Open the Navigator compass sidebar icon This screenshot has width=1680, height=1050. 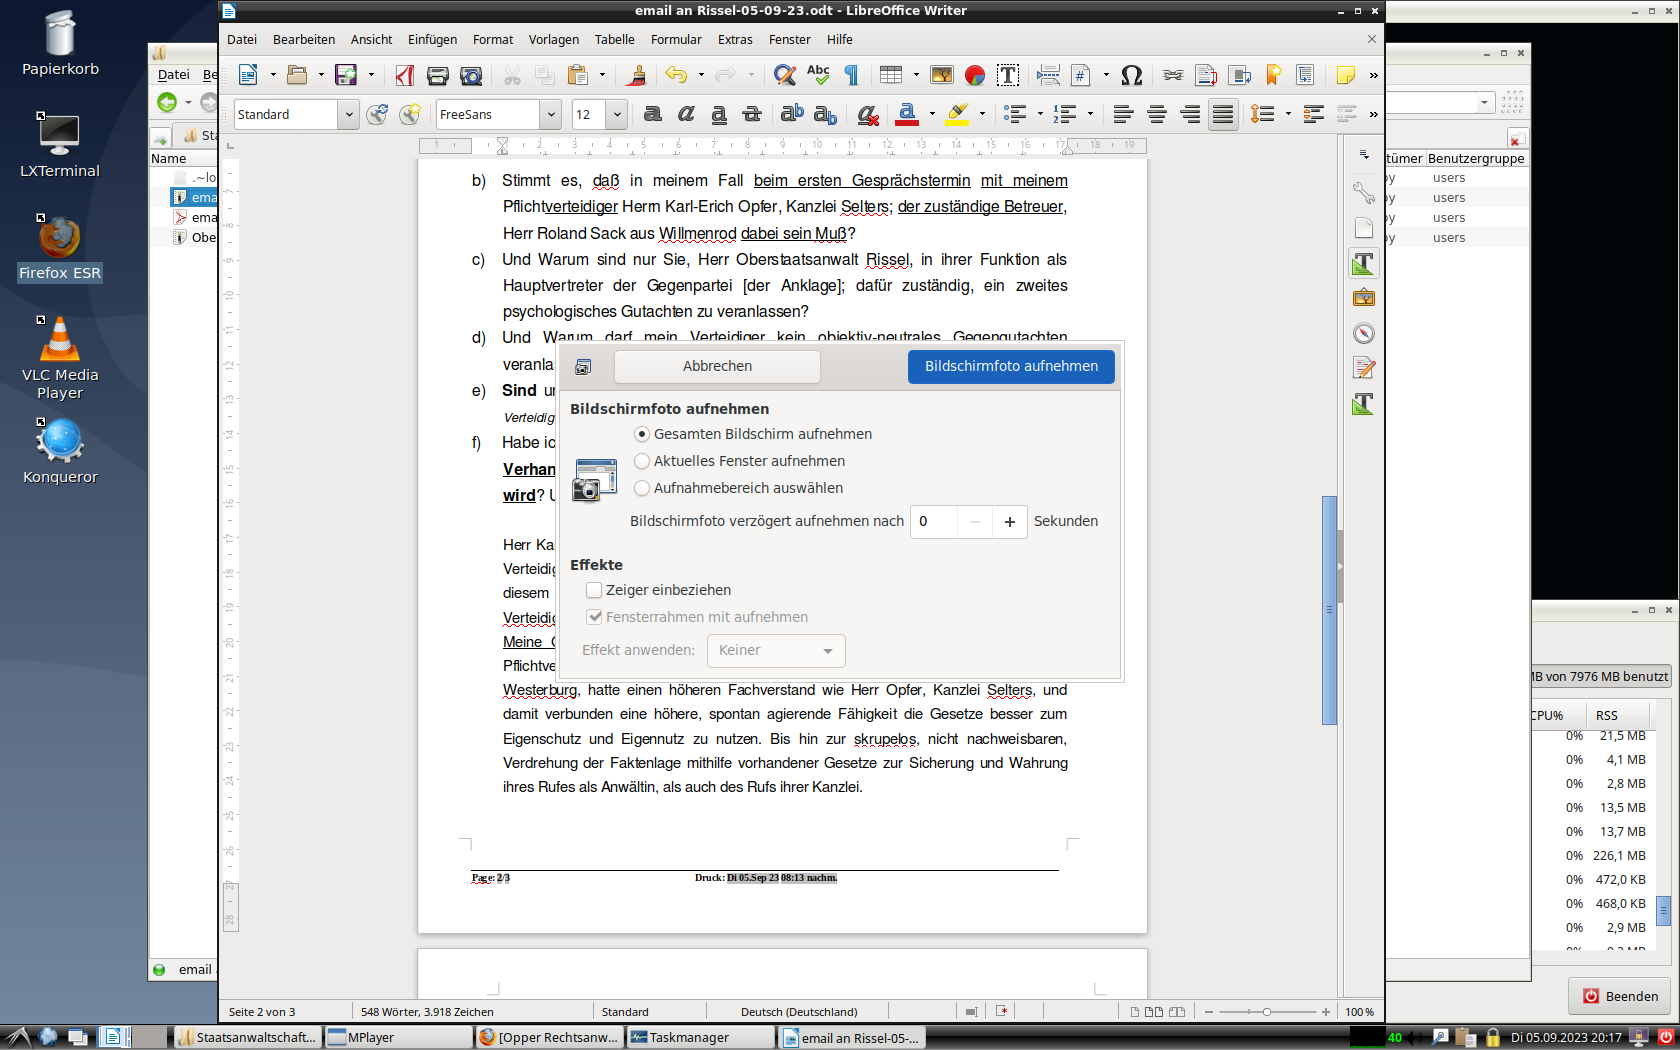[x=1363, y=334]
